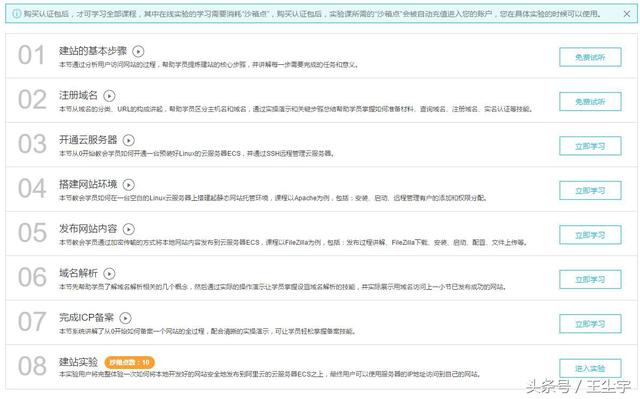Click 立即学习 for 搭建网站环境
Screen dimensions: 640x399
[x=590, y=191]
